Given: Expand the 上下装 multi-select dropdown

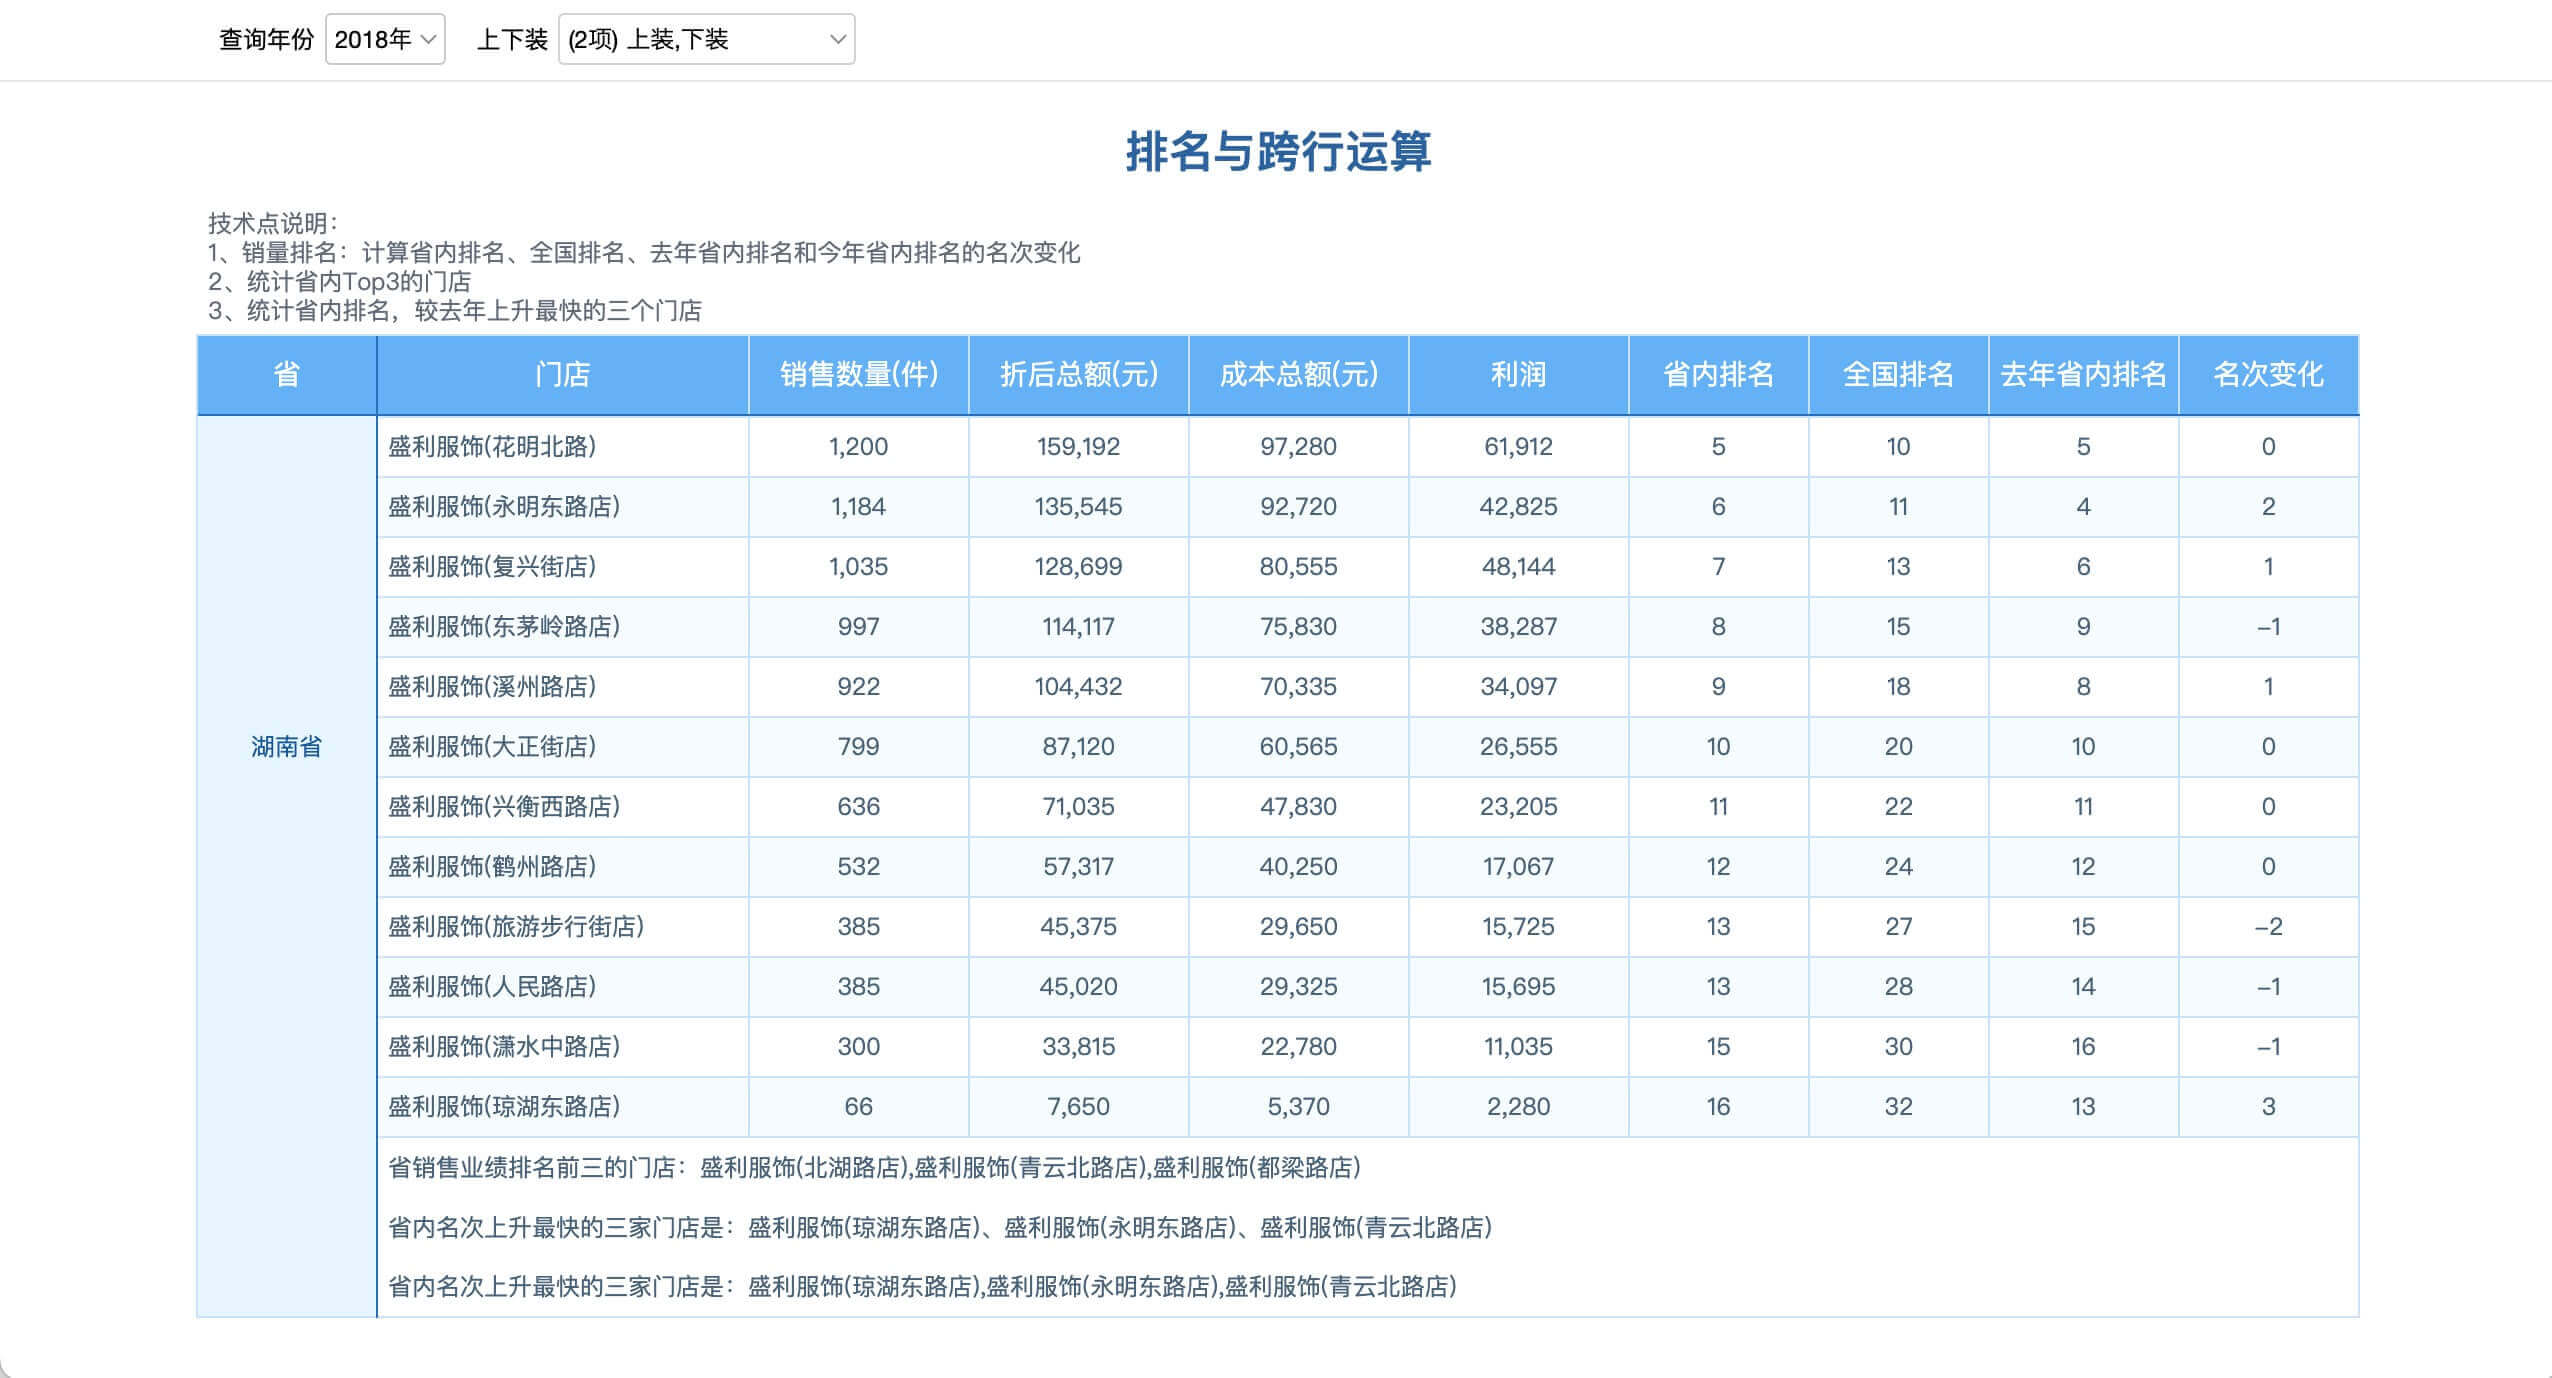Looking at the screenshot, I should coord(706,40).
